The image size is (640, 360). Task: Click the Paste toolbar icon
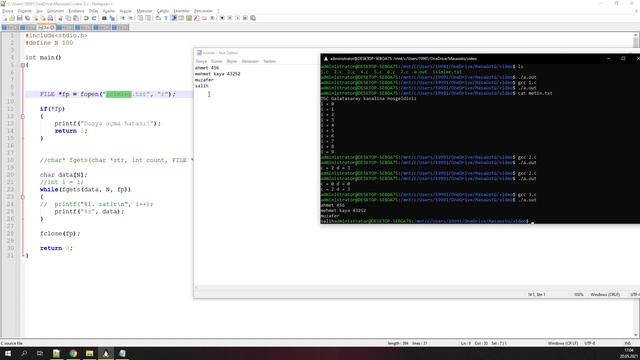pyautogui.click(x=76, y=18)
